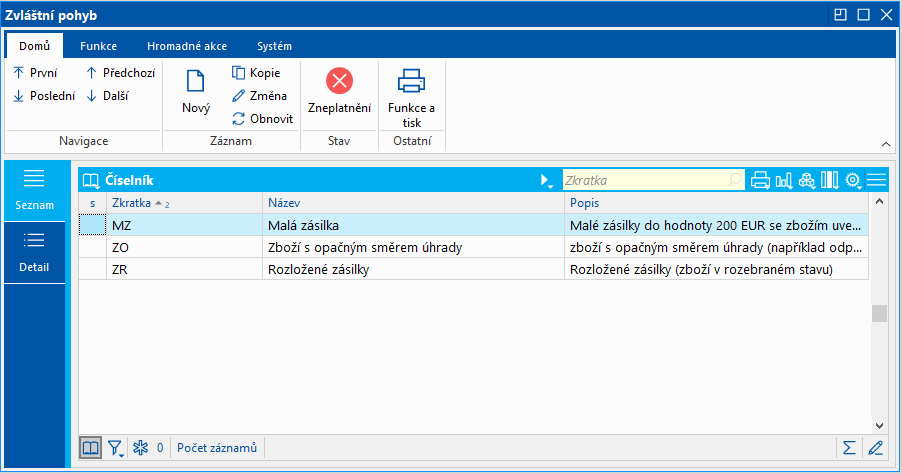This screenshot has width=902, height=474.
Task: Click the Rozložené zásilky name cell
Action: click(x=414, y=269)
